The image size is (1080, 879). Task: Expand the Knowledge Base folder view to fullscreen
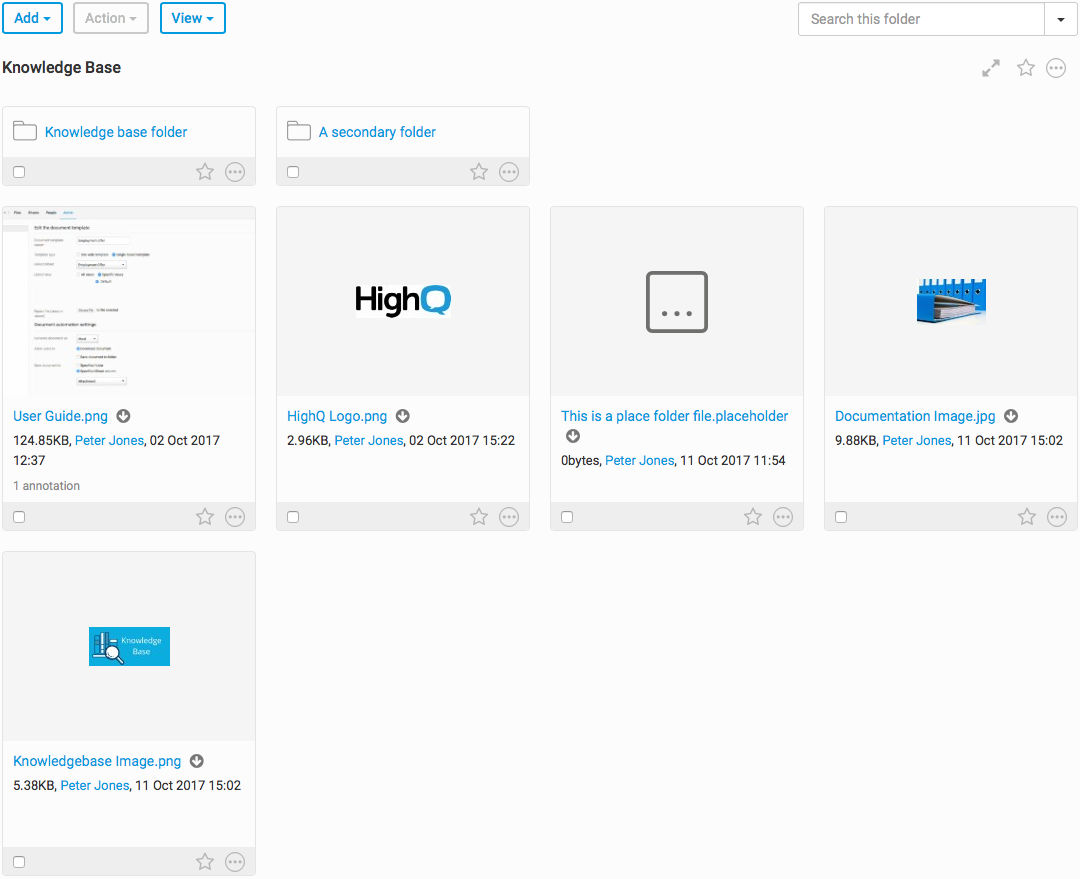990,68
